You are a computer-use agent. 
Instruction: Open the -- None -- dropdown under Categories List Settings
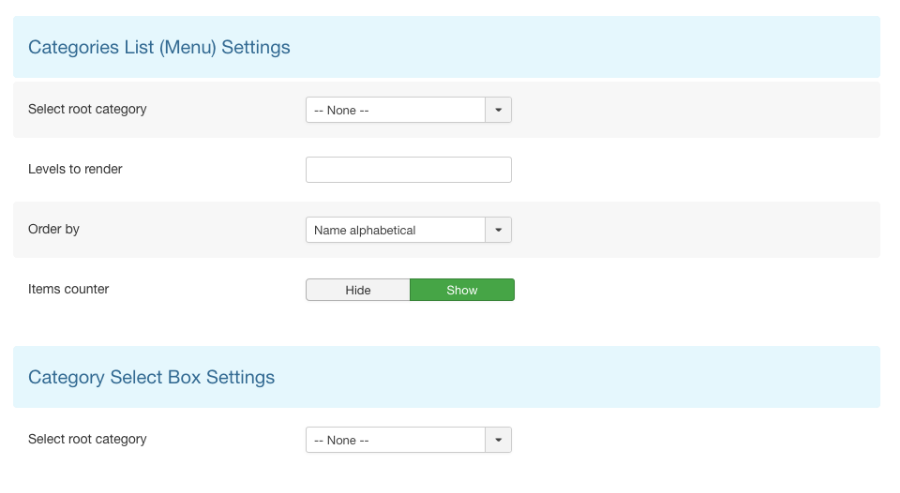pyautogui.click(x=409, y=110)
